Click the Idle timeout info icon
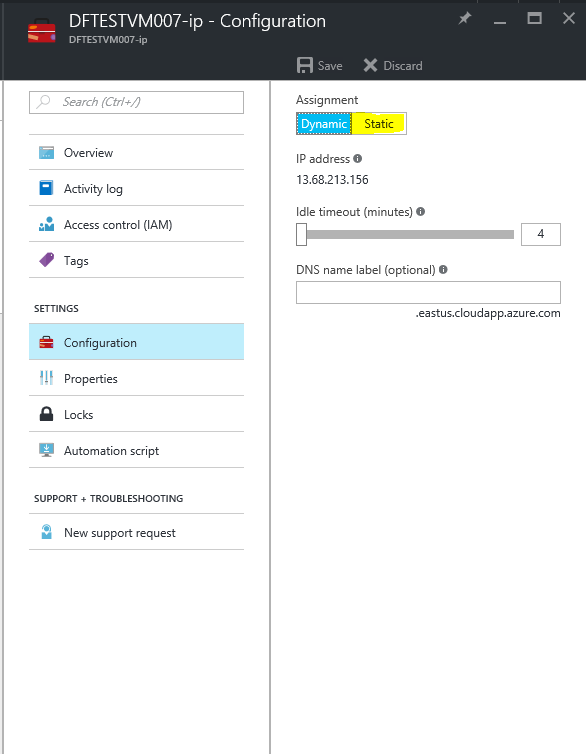This screenshot has width=586, height=754. (x=420, y=211)
